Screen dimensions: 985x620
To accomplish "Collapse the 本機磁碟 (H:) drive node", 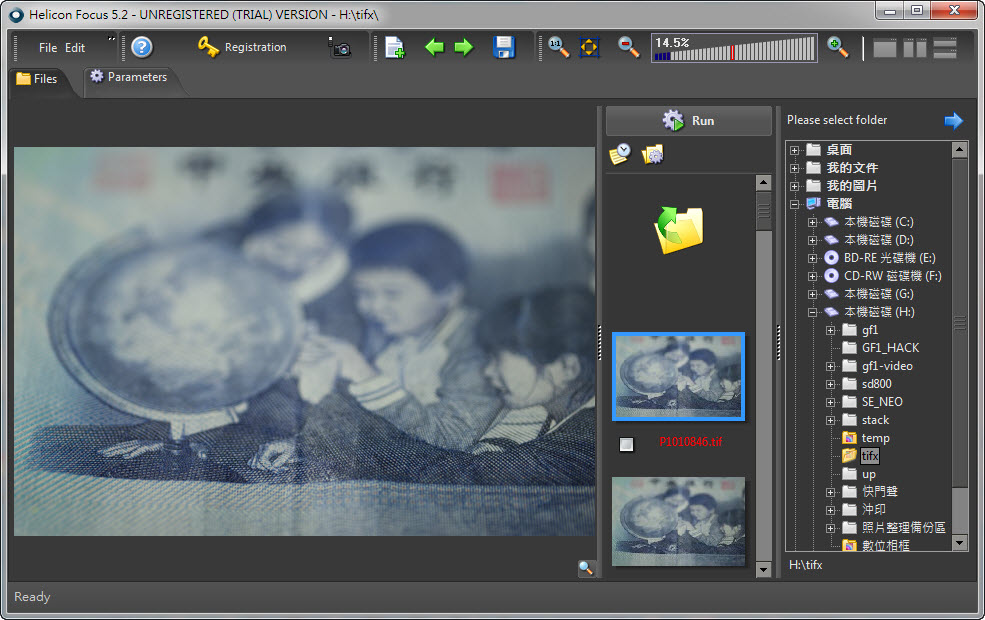I will tap(813, 312).
